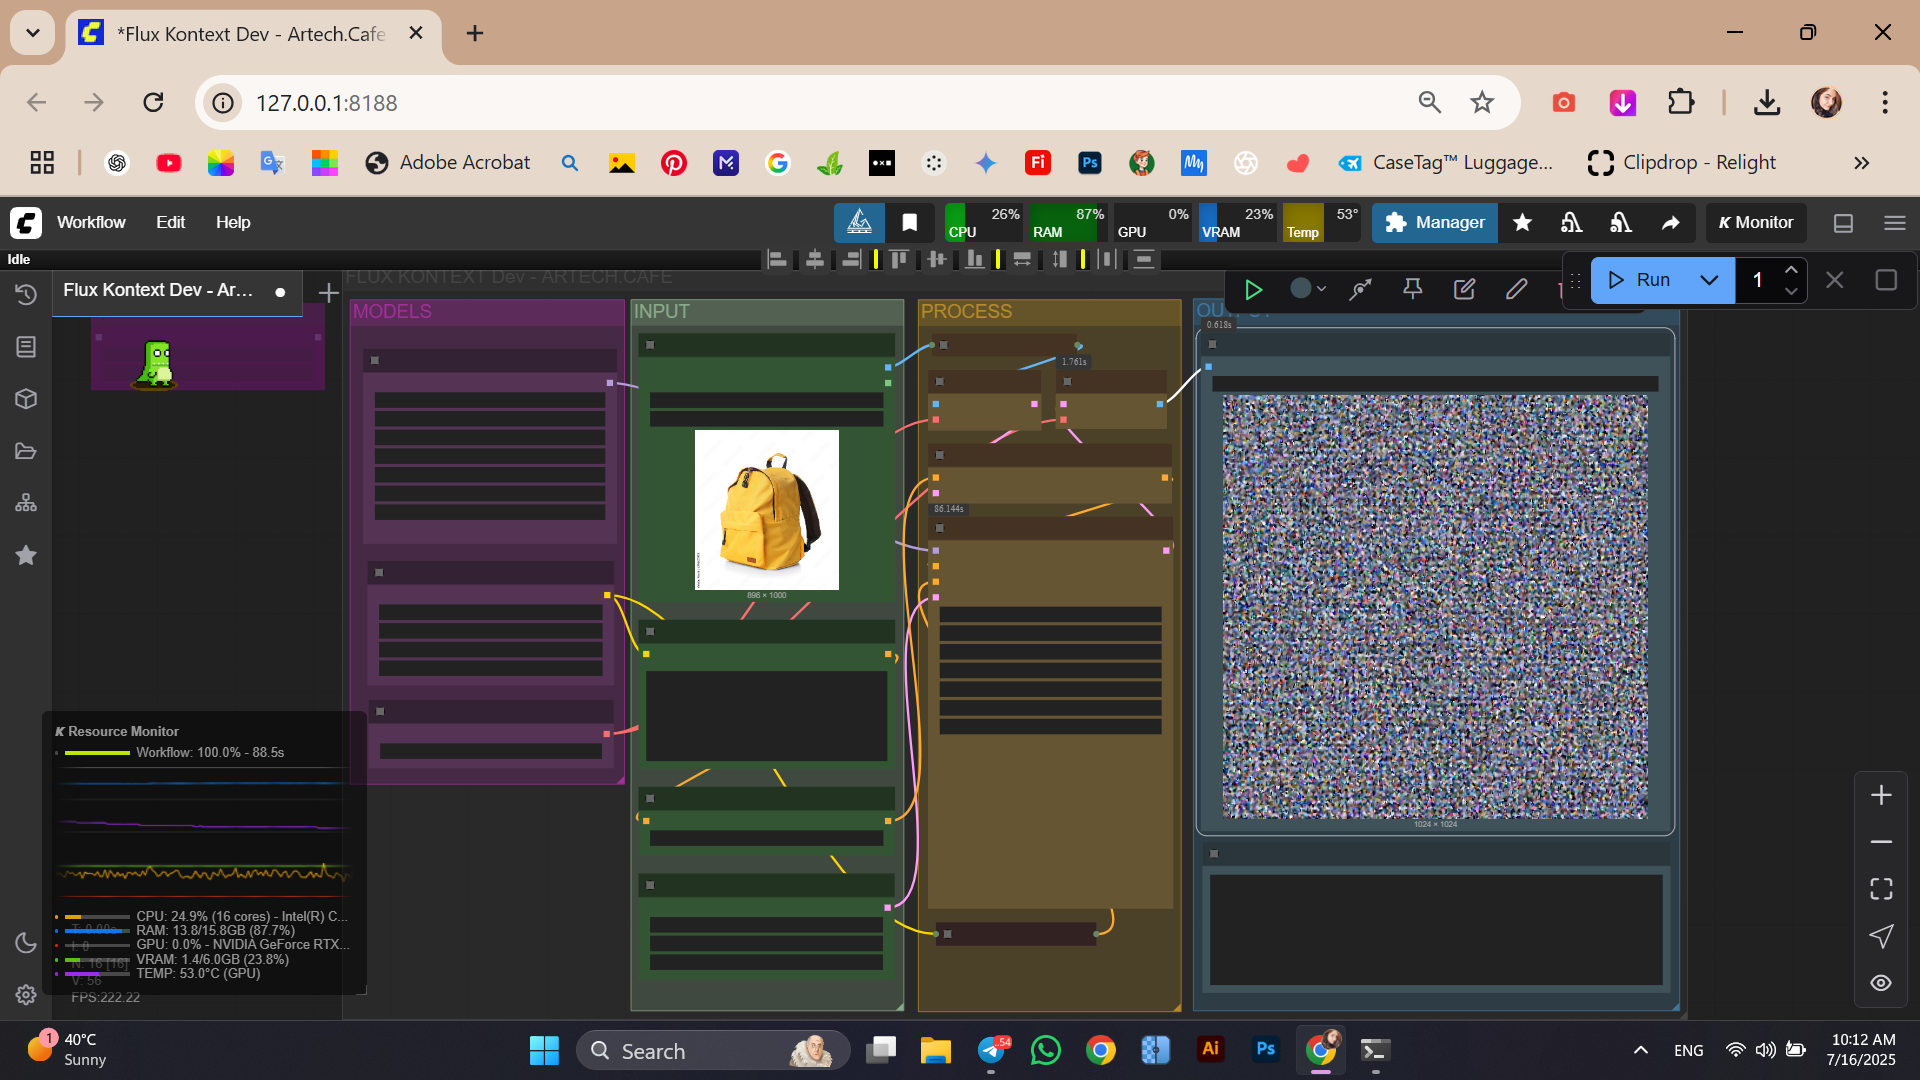
Task: Open the node color circle dropdown
Action: pos(1307,289)
